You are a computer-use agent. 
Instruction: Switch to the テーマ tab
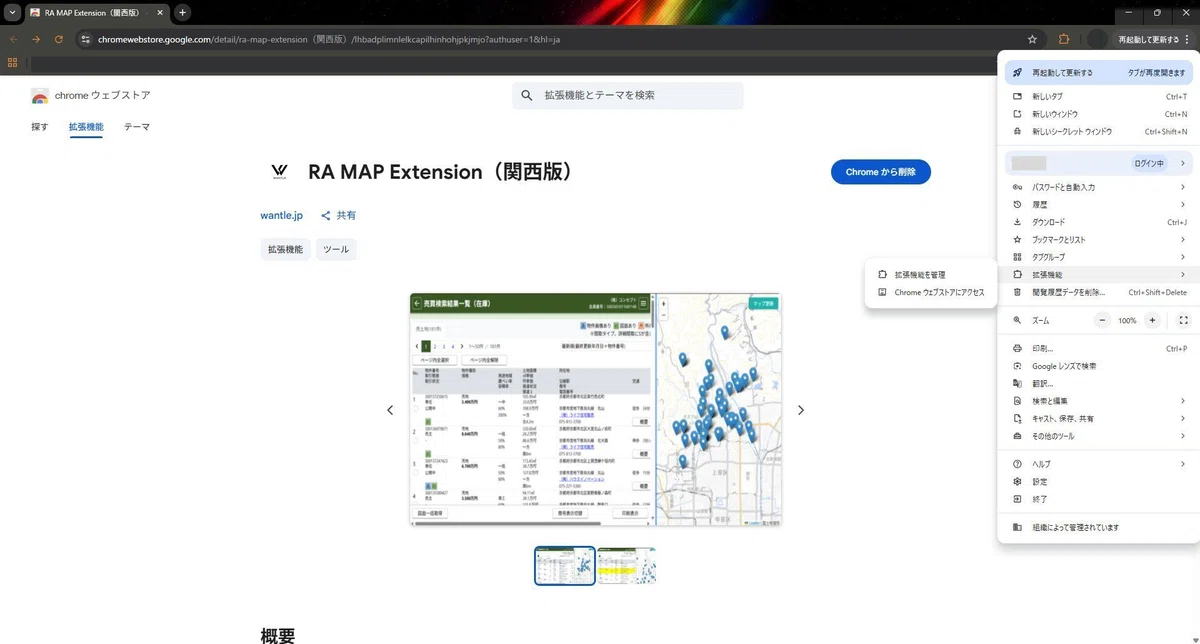pyautogui.click(x=137, y=127)
